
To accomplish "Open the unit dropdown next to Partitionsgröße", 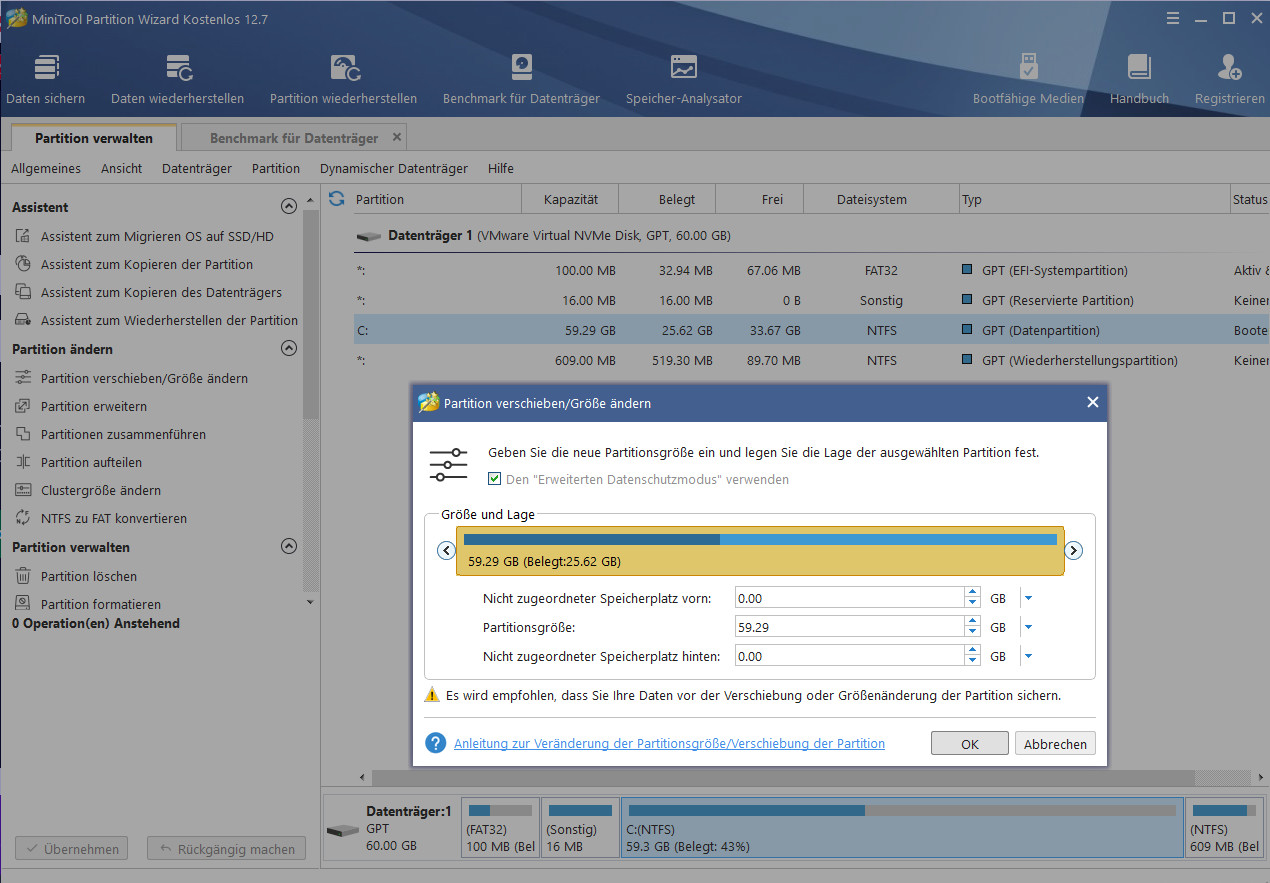I will [1028, 627].
